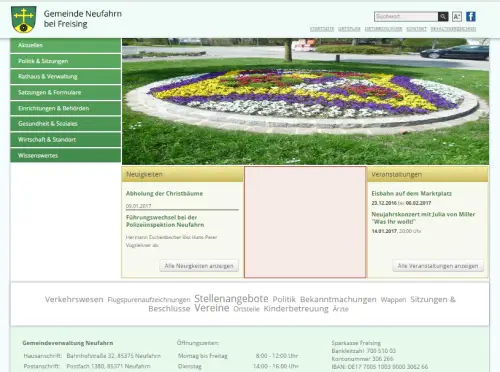This screenshot has width=500, height=372.
Task: Open the Bekanntmachungen tag
Action: tap(338, 299)
